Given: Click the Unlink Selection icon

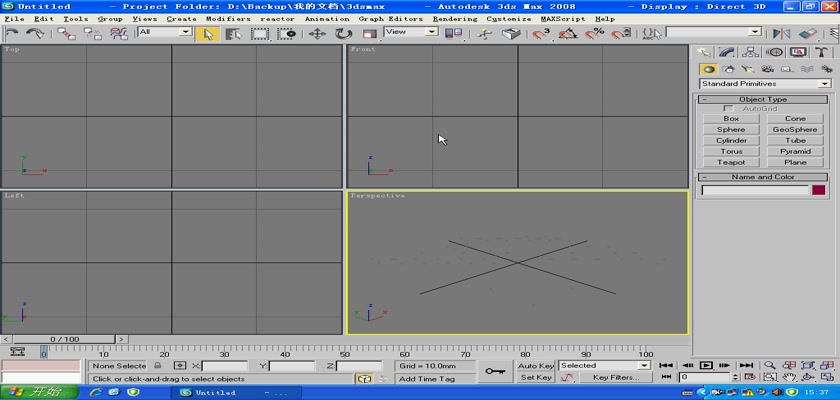Looking at the screenshot, I should (92, 33).
